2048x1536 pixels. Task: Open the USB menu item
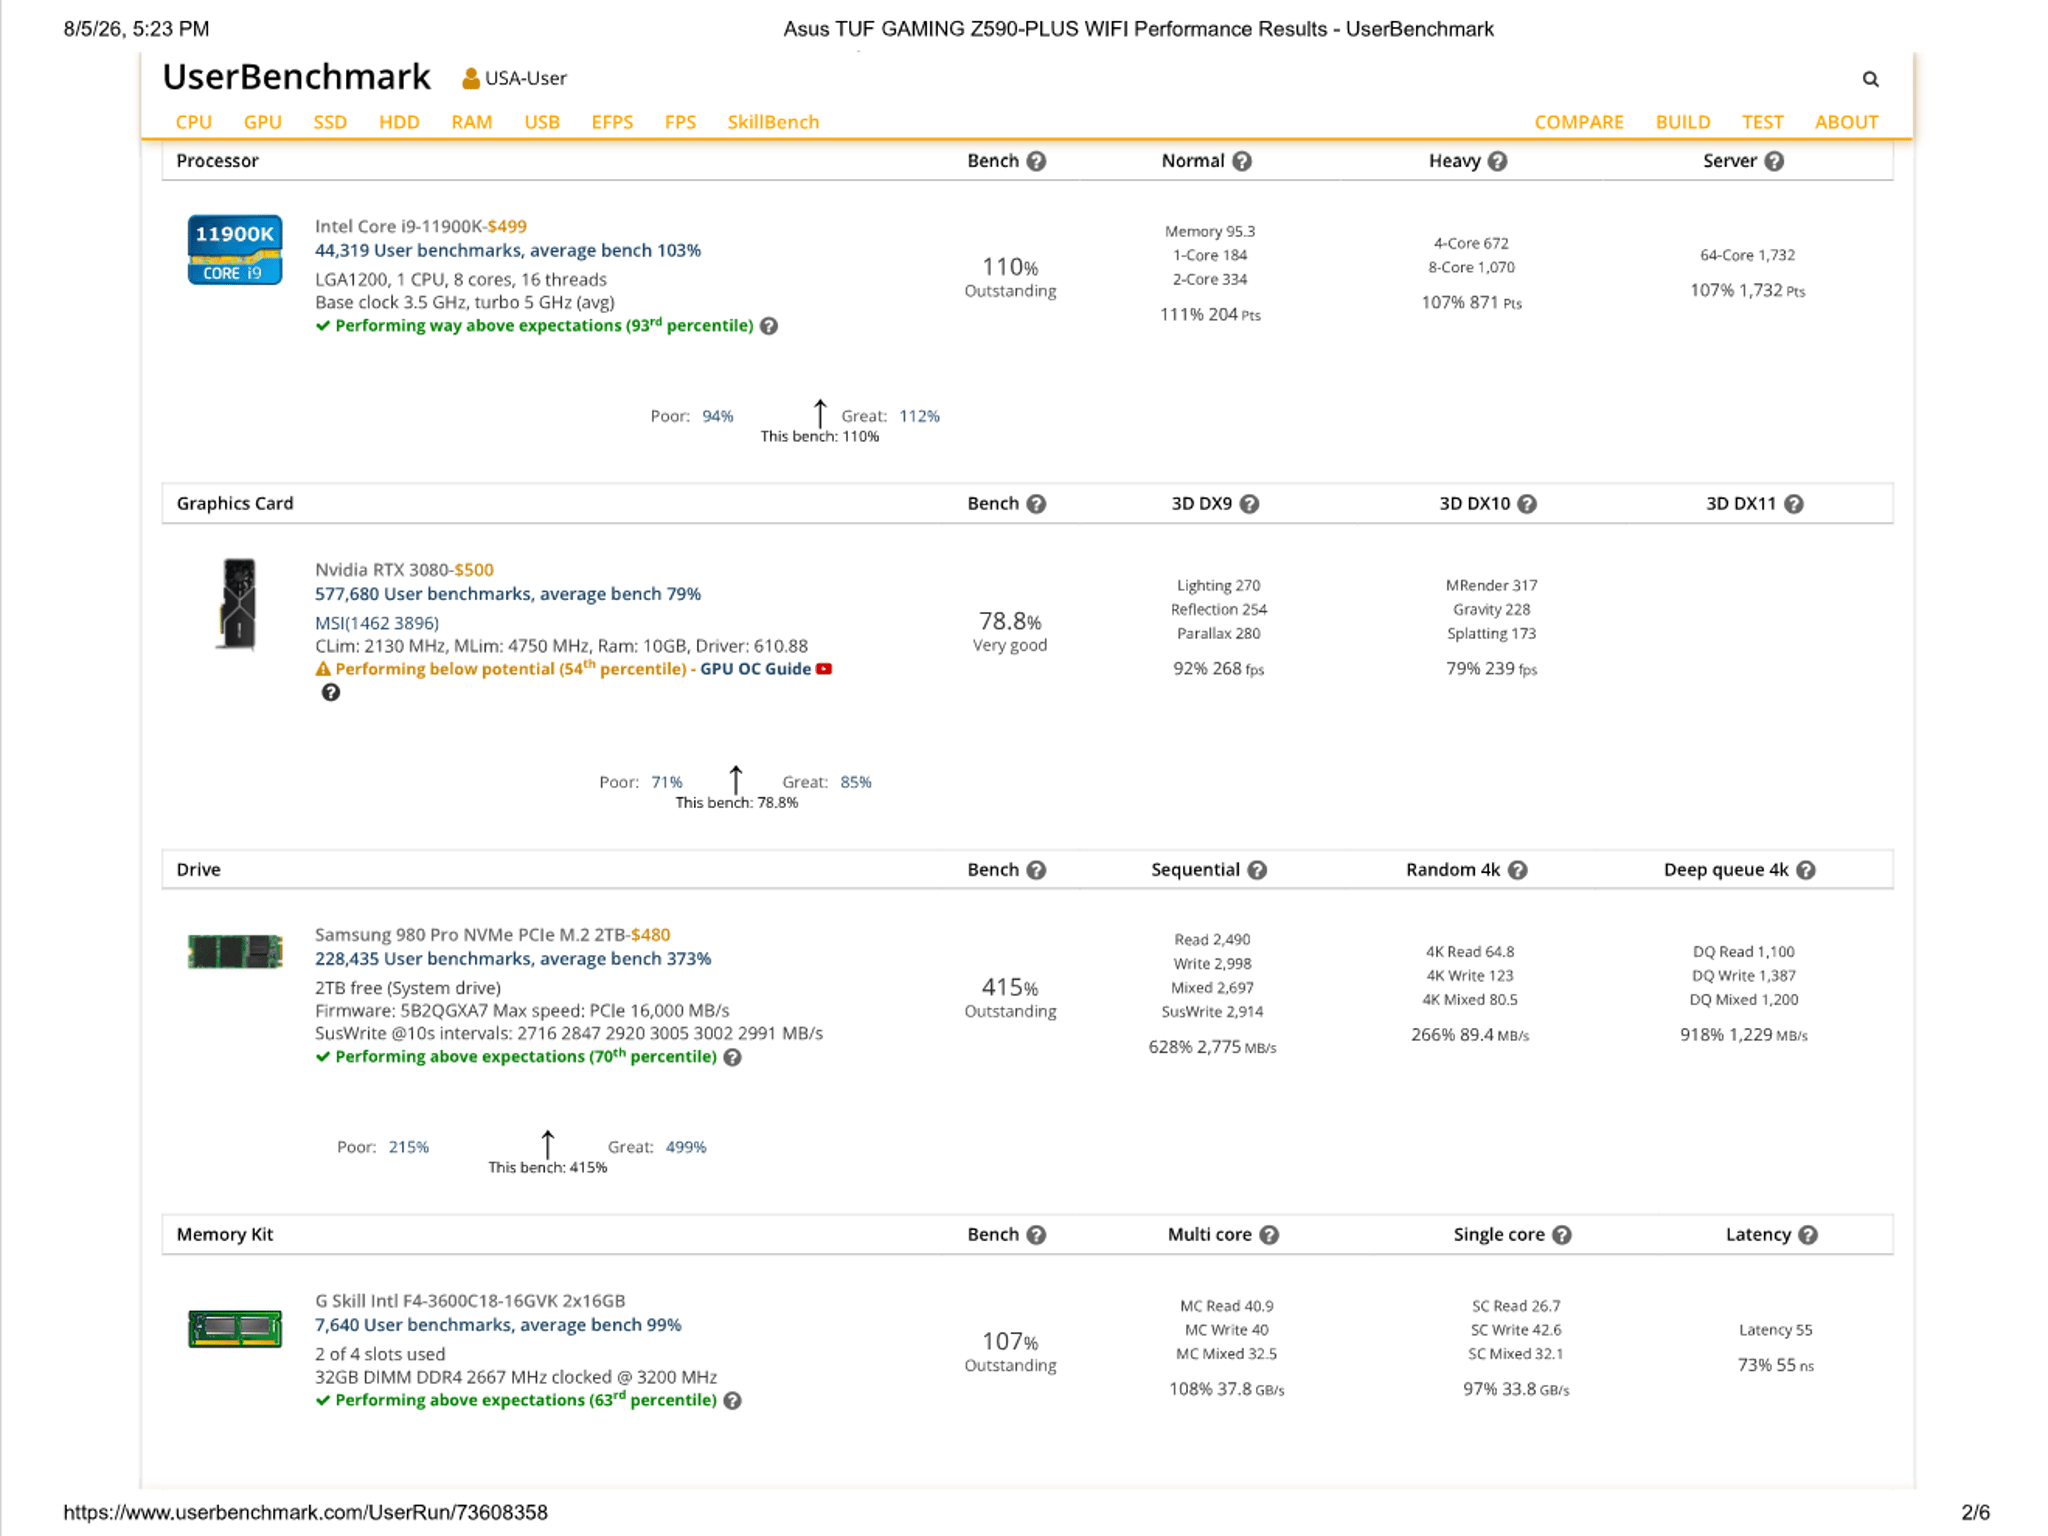tap(542, 122)
